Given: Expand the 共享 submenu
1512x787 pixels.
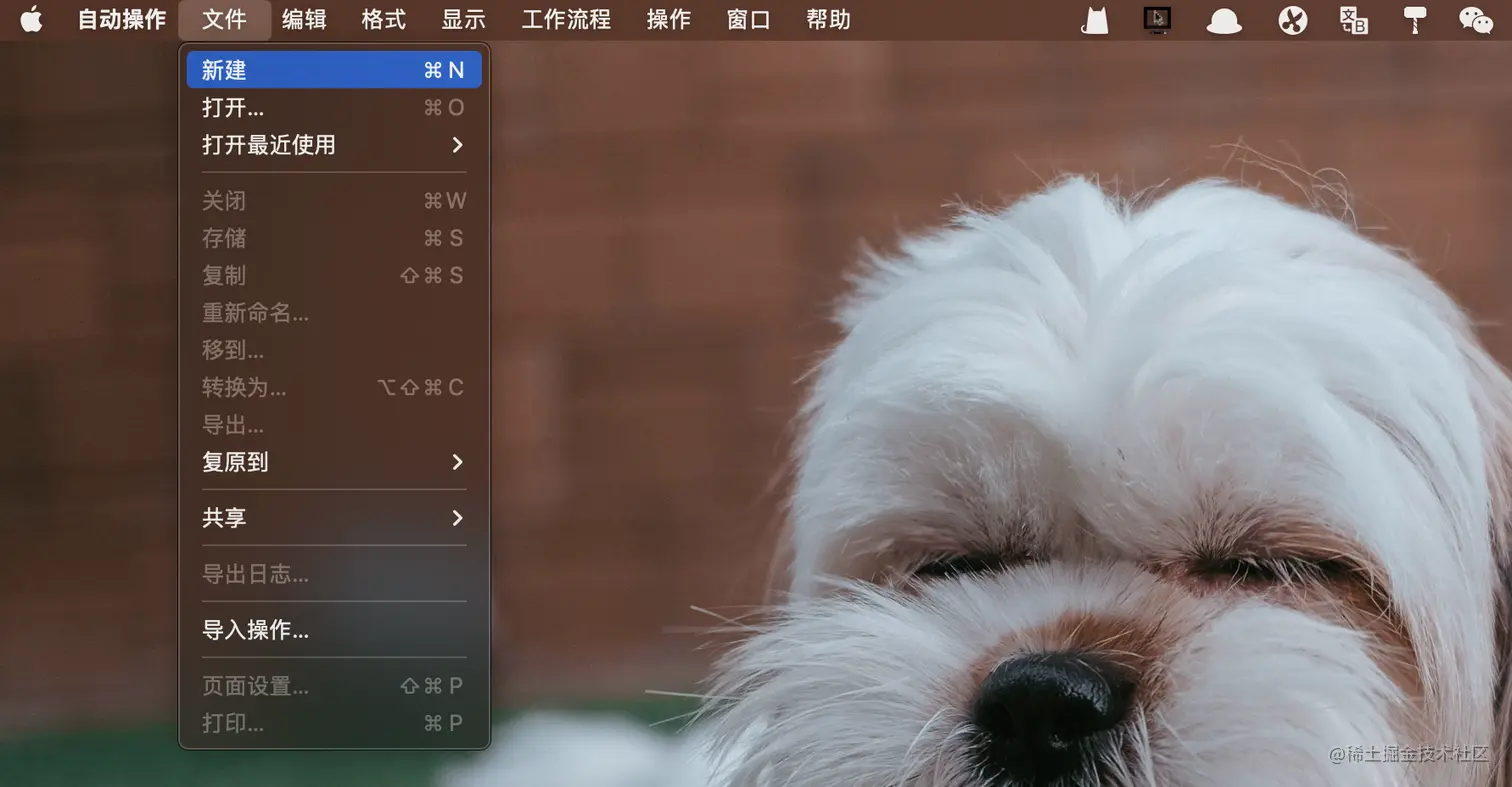Looking at the screenshot, I should tap(334, 518).
